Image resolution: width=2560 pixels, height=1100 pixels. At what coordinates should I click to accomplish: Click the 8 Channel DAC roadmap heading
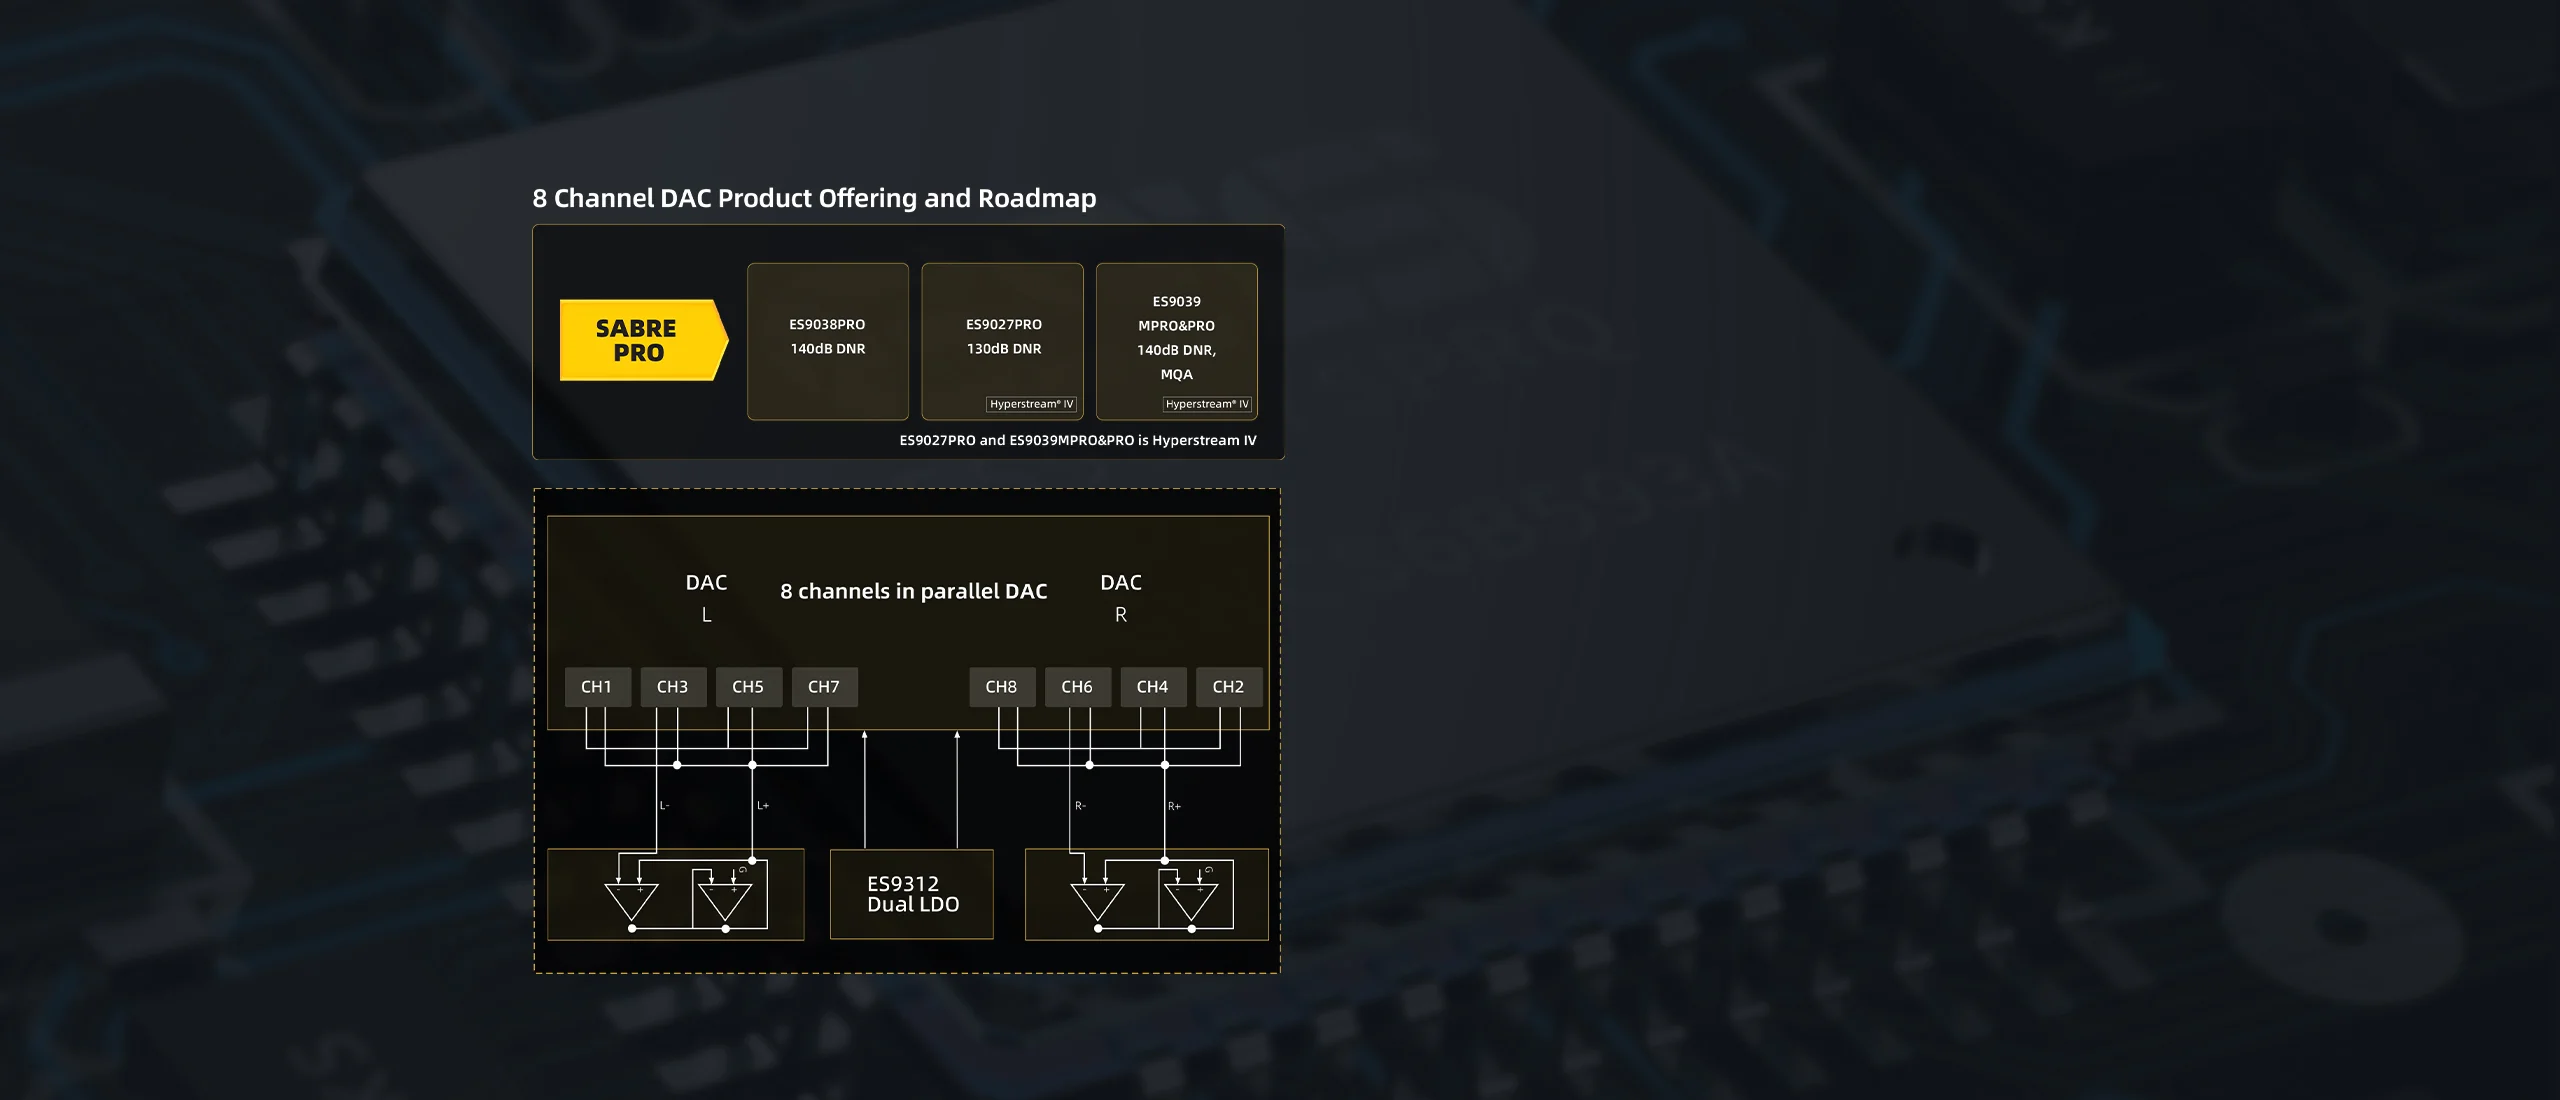(x=814, y=198)
